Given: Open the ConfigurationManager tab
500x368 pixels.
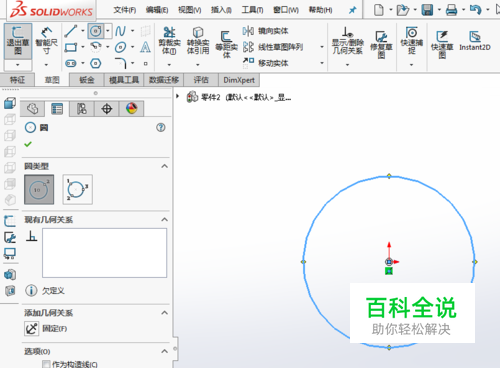Looking at the screenshot, I should 82,109.
